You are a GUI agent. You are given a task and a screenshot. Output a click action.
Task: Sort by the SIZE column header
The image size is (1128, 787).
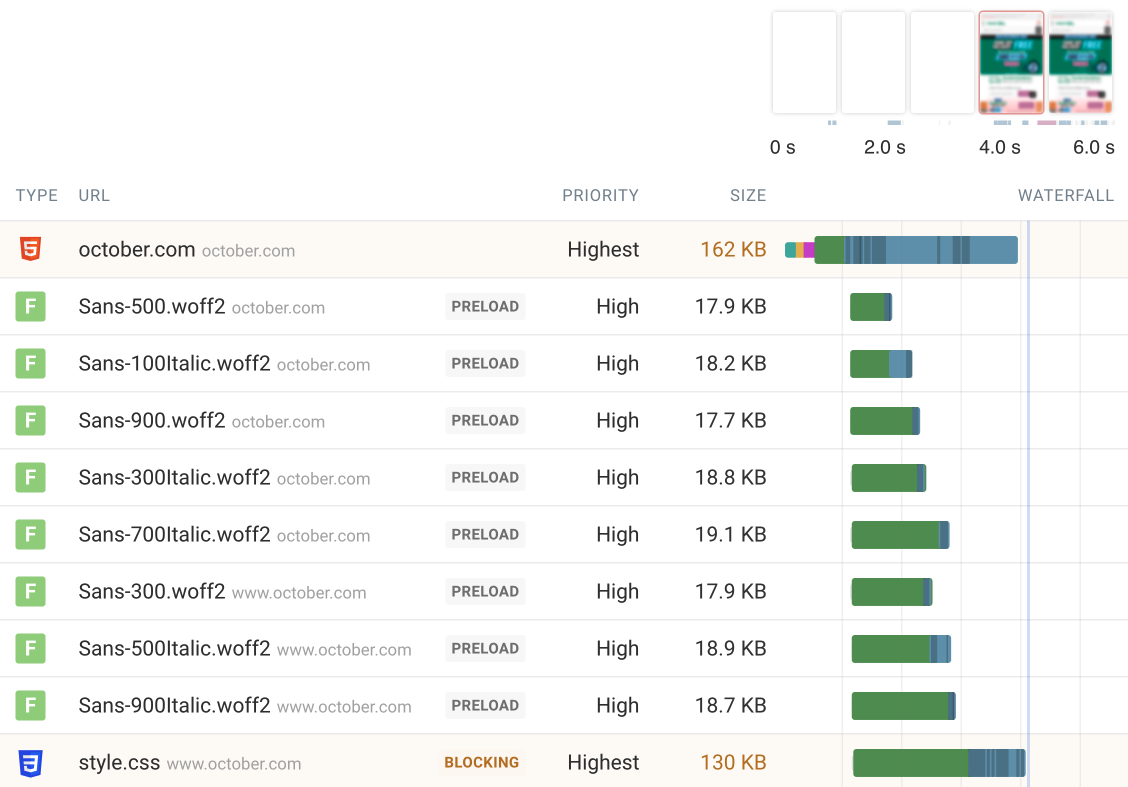pyautogui.click(x=748, y=196)
